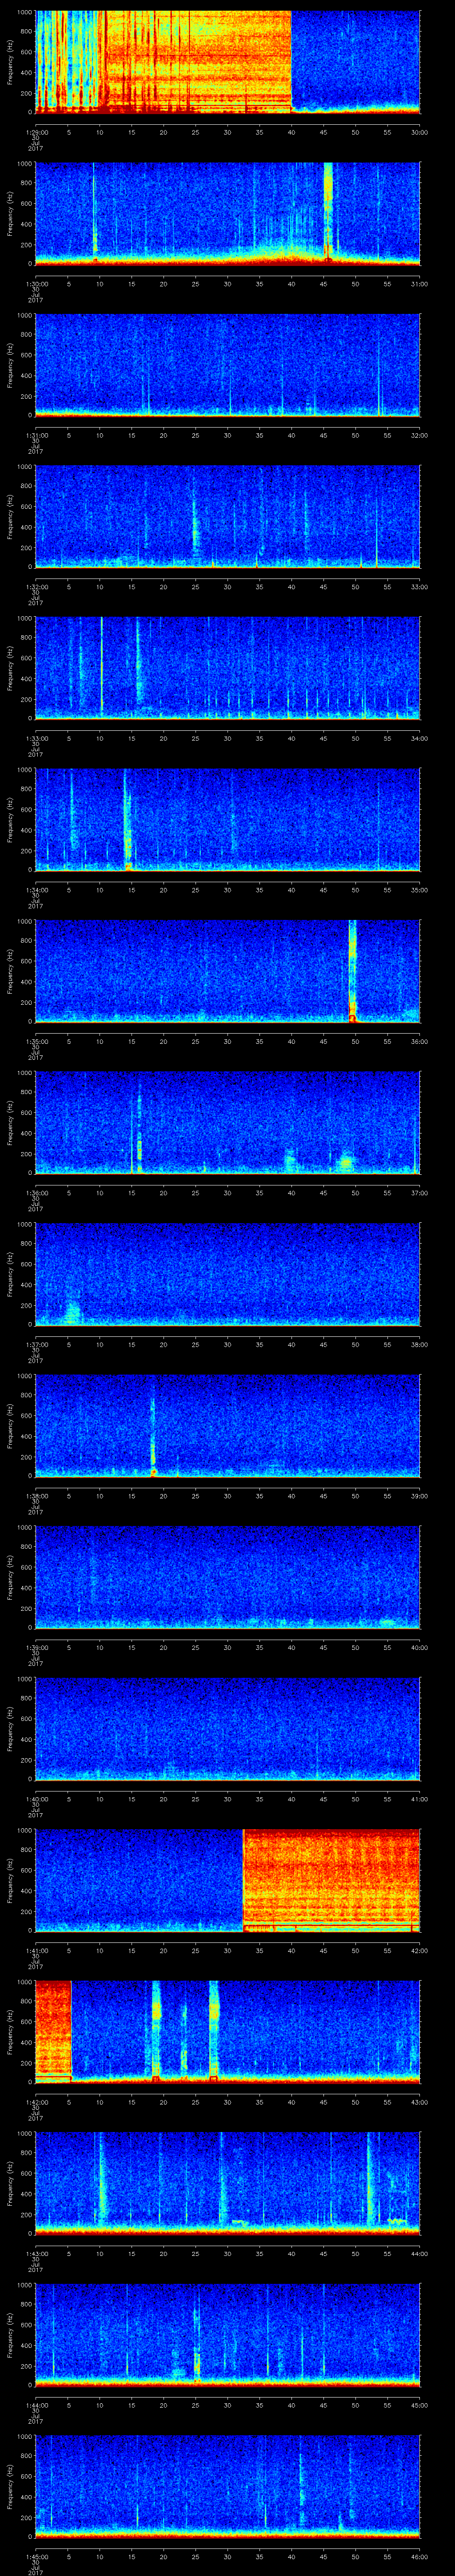The width and height of the screenshot is (455, 2576).
Task: Click the 45:00 end label of the 1:44:00 spectrogram
Action: point(418,2405)
